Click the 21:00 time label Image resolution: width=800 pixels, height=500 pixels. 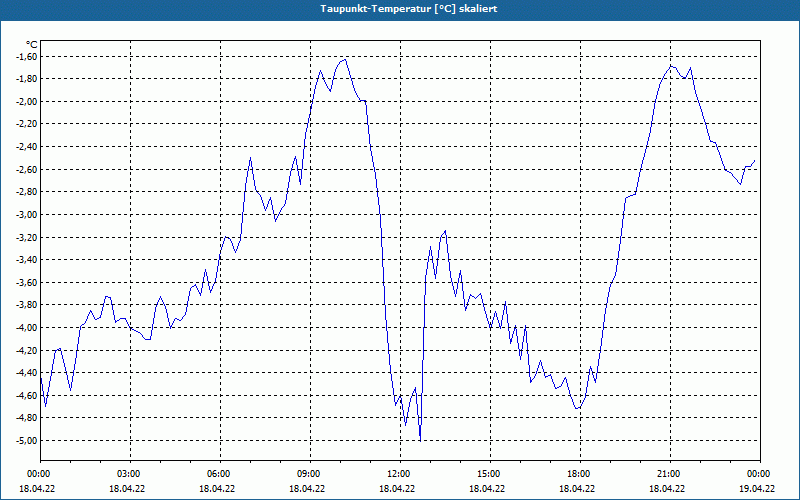point(670,474)
